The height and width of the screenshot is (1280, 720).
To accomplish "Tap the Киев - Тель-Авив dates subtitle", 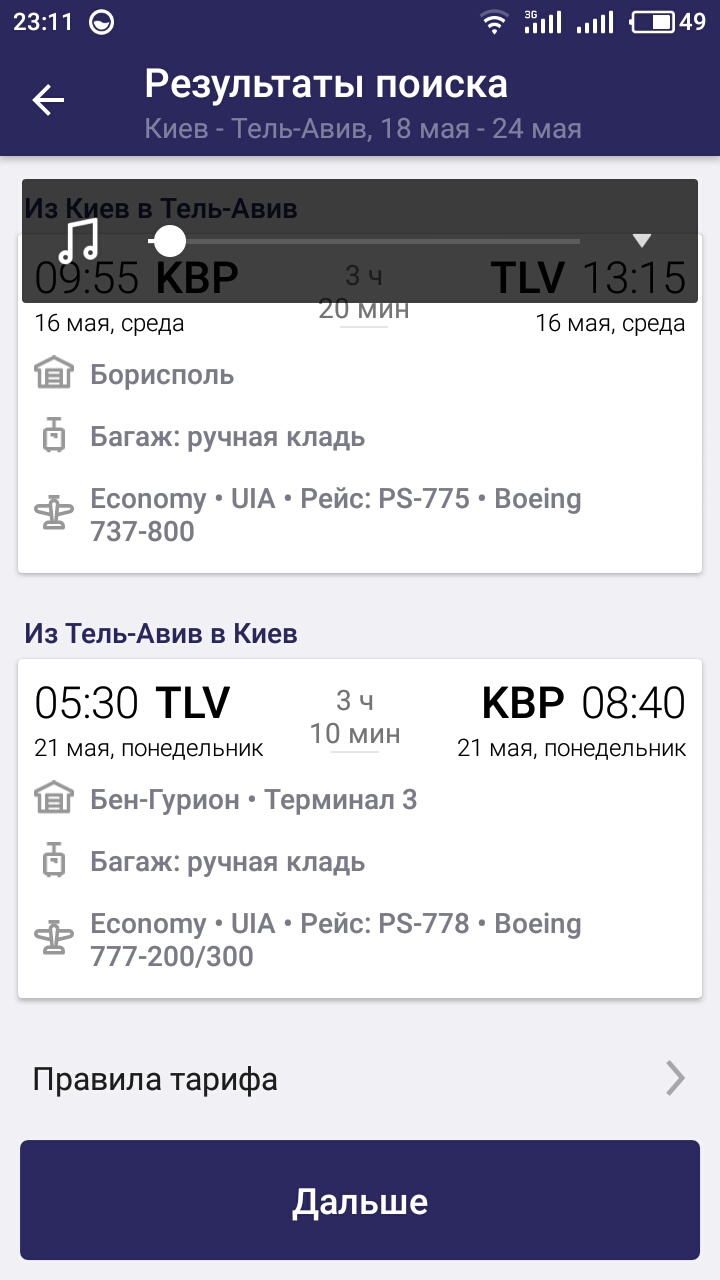I will (363, 129).
